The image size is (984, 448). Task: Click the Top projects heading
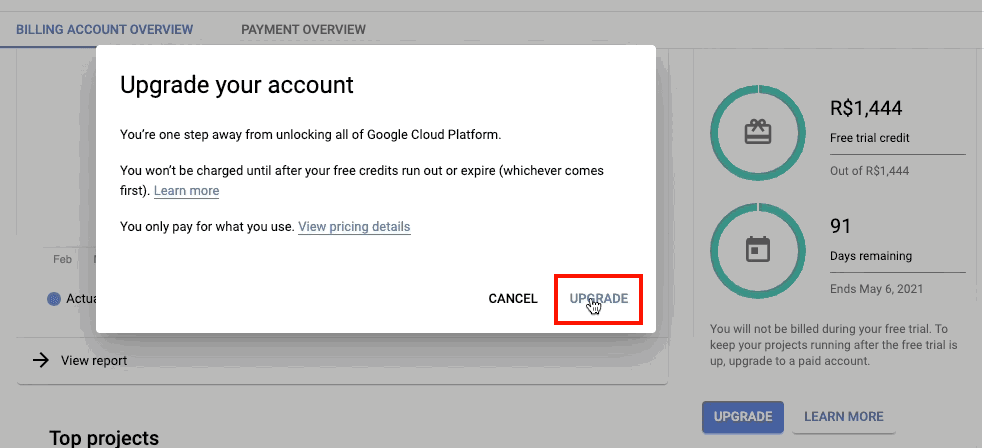[104, 437]
